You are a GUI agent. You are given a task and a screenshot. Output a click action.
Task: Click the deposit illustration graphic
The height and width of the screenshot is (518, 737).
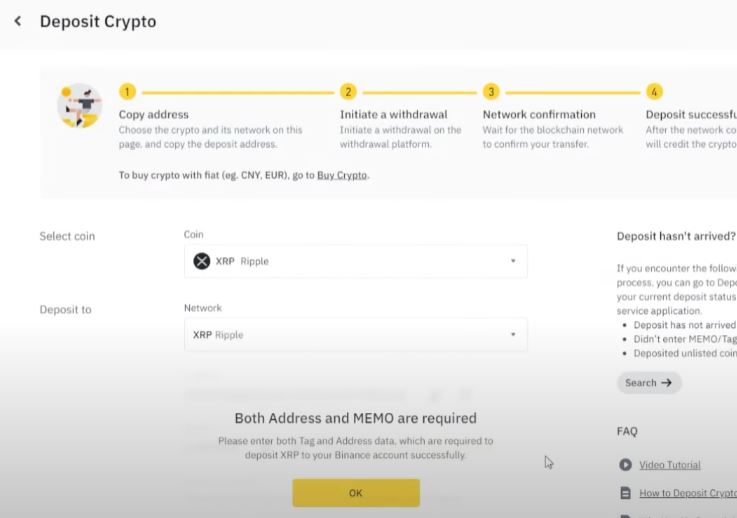click(80, 106)
